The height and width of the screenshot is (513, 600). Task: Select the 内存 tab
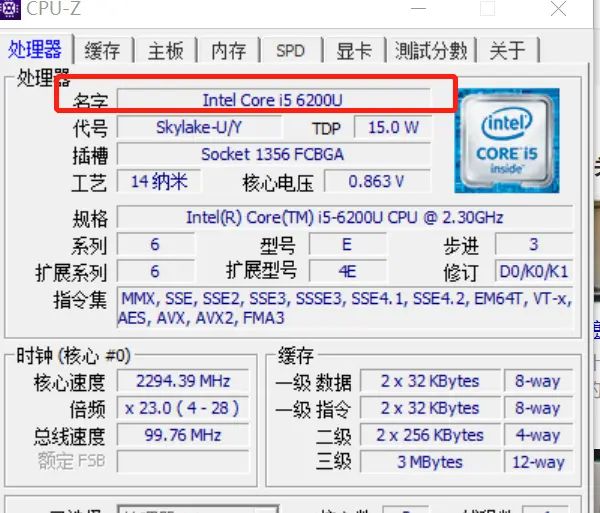pos(228,50)
